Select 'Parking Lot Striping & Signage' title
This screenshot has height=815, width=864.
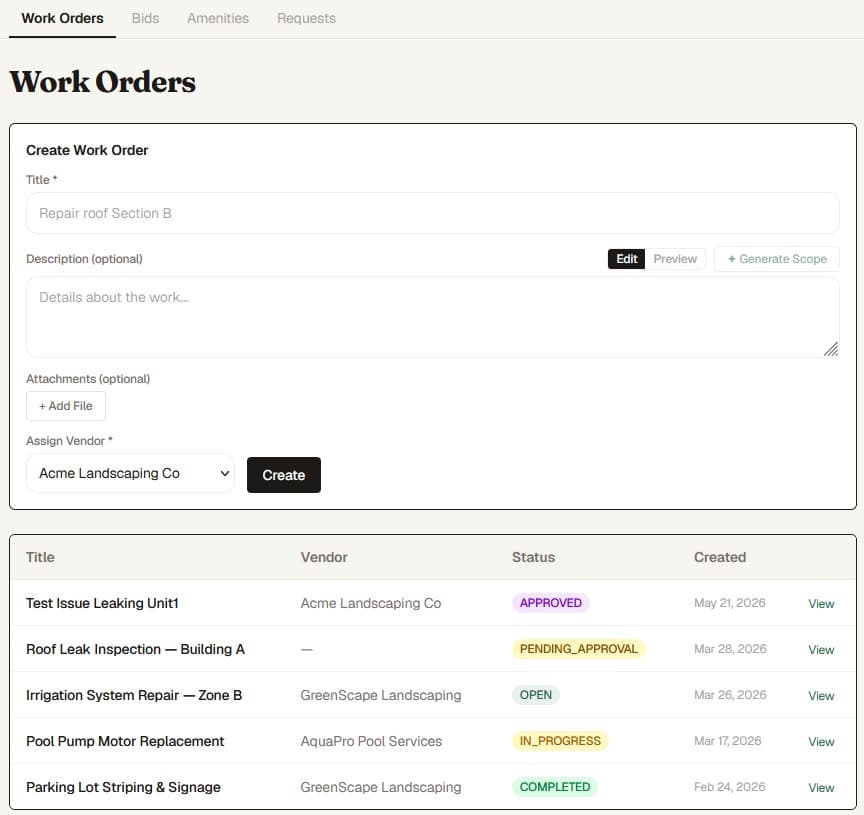pos(123,787)
